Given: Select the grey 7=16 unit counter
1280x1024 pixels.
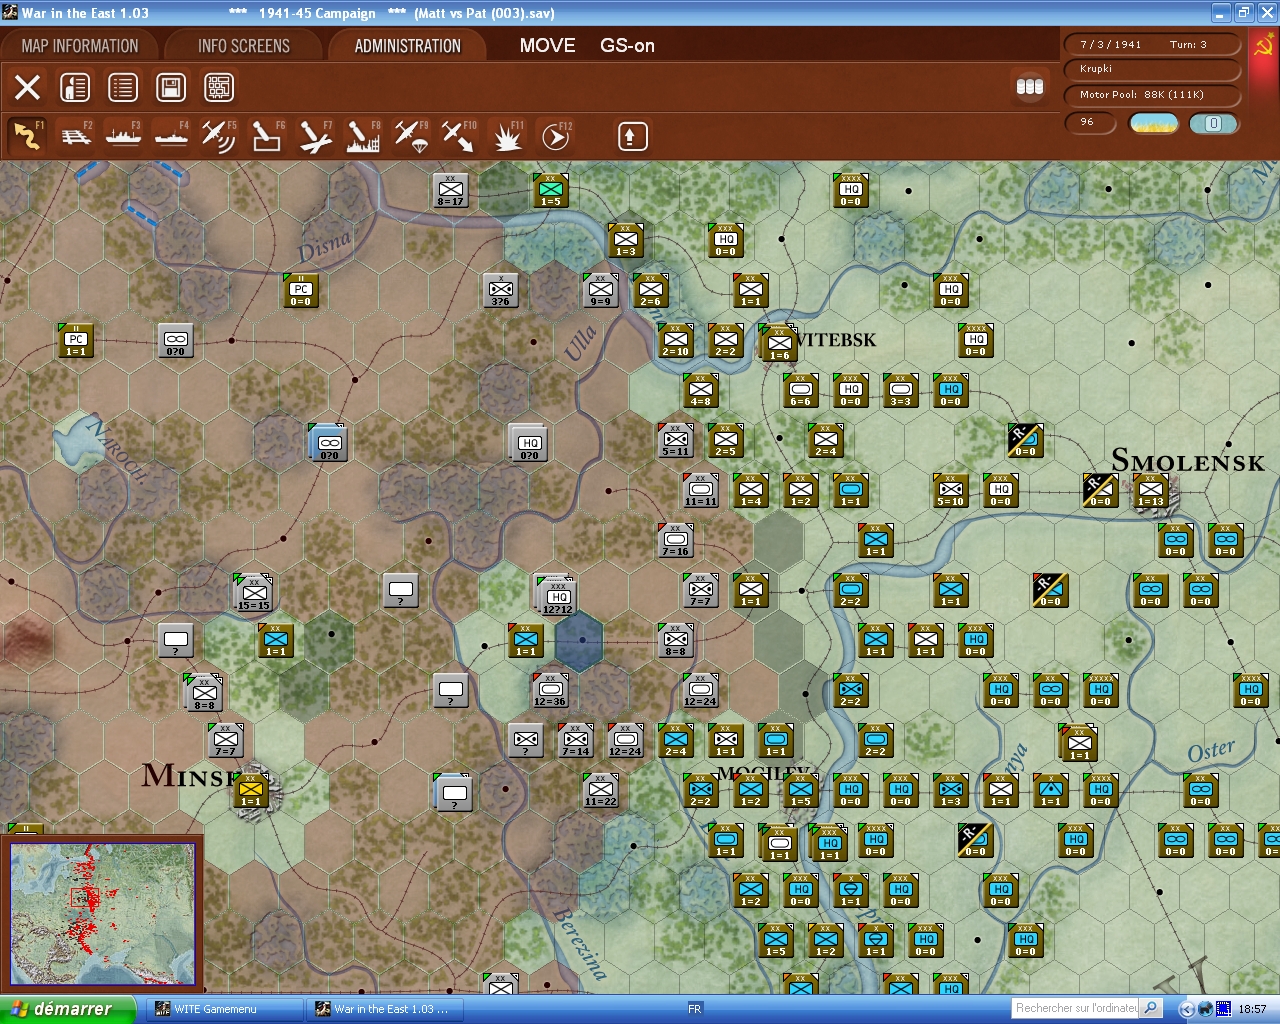Looking at the screenshot, I should tap(675, 540).
